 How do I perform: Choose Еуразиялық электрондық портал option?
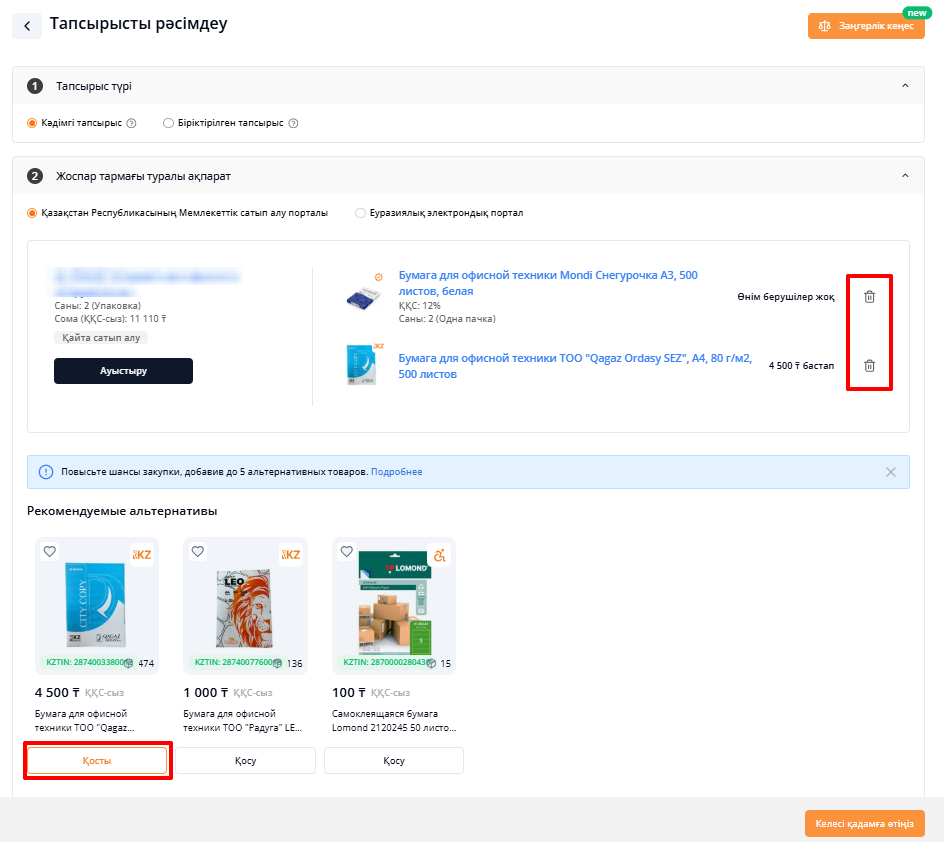click(360, 213)
